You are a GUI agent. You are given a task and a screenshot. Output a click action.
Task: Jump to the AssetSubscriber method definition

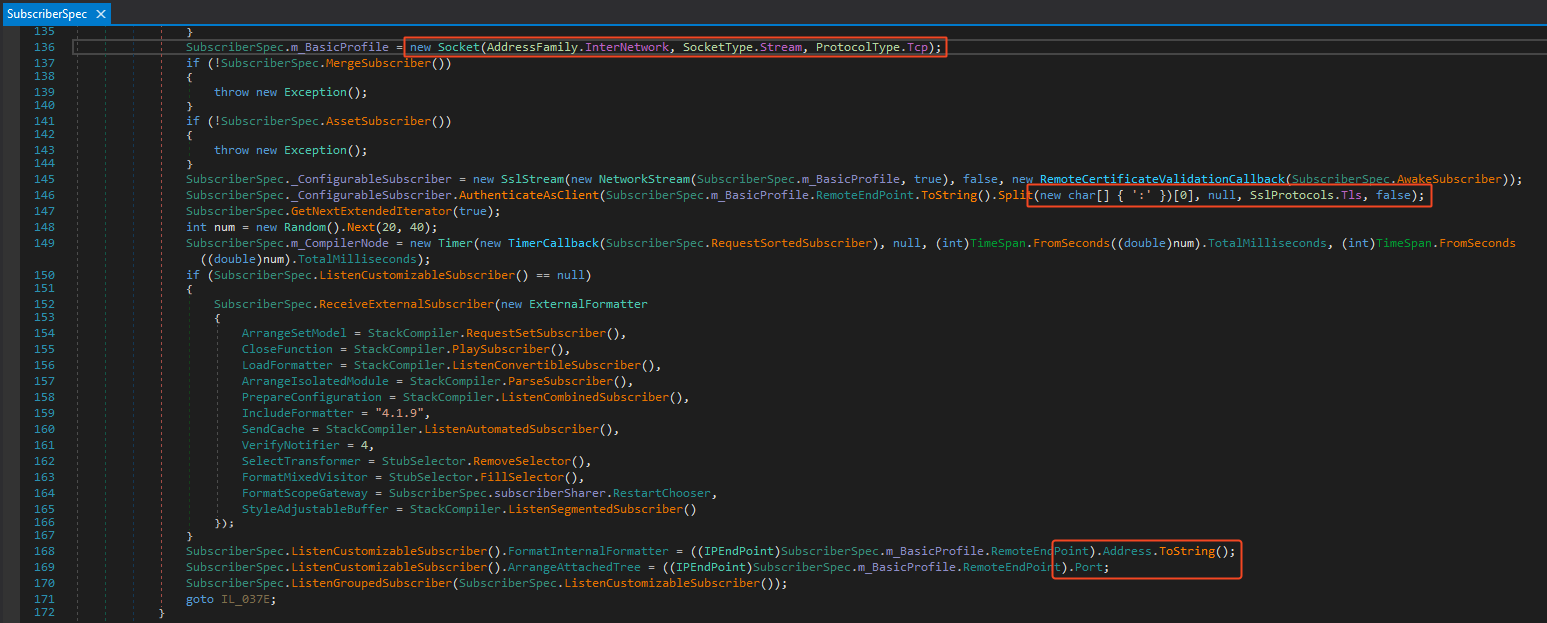tap(383, 121)
